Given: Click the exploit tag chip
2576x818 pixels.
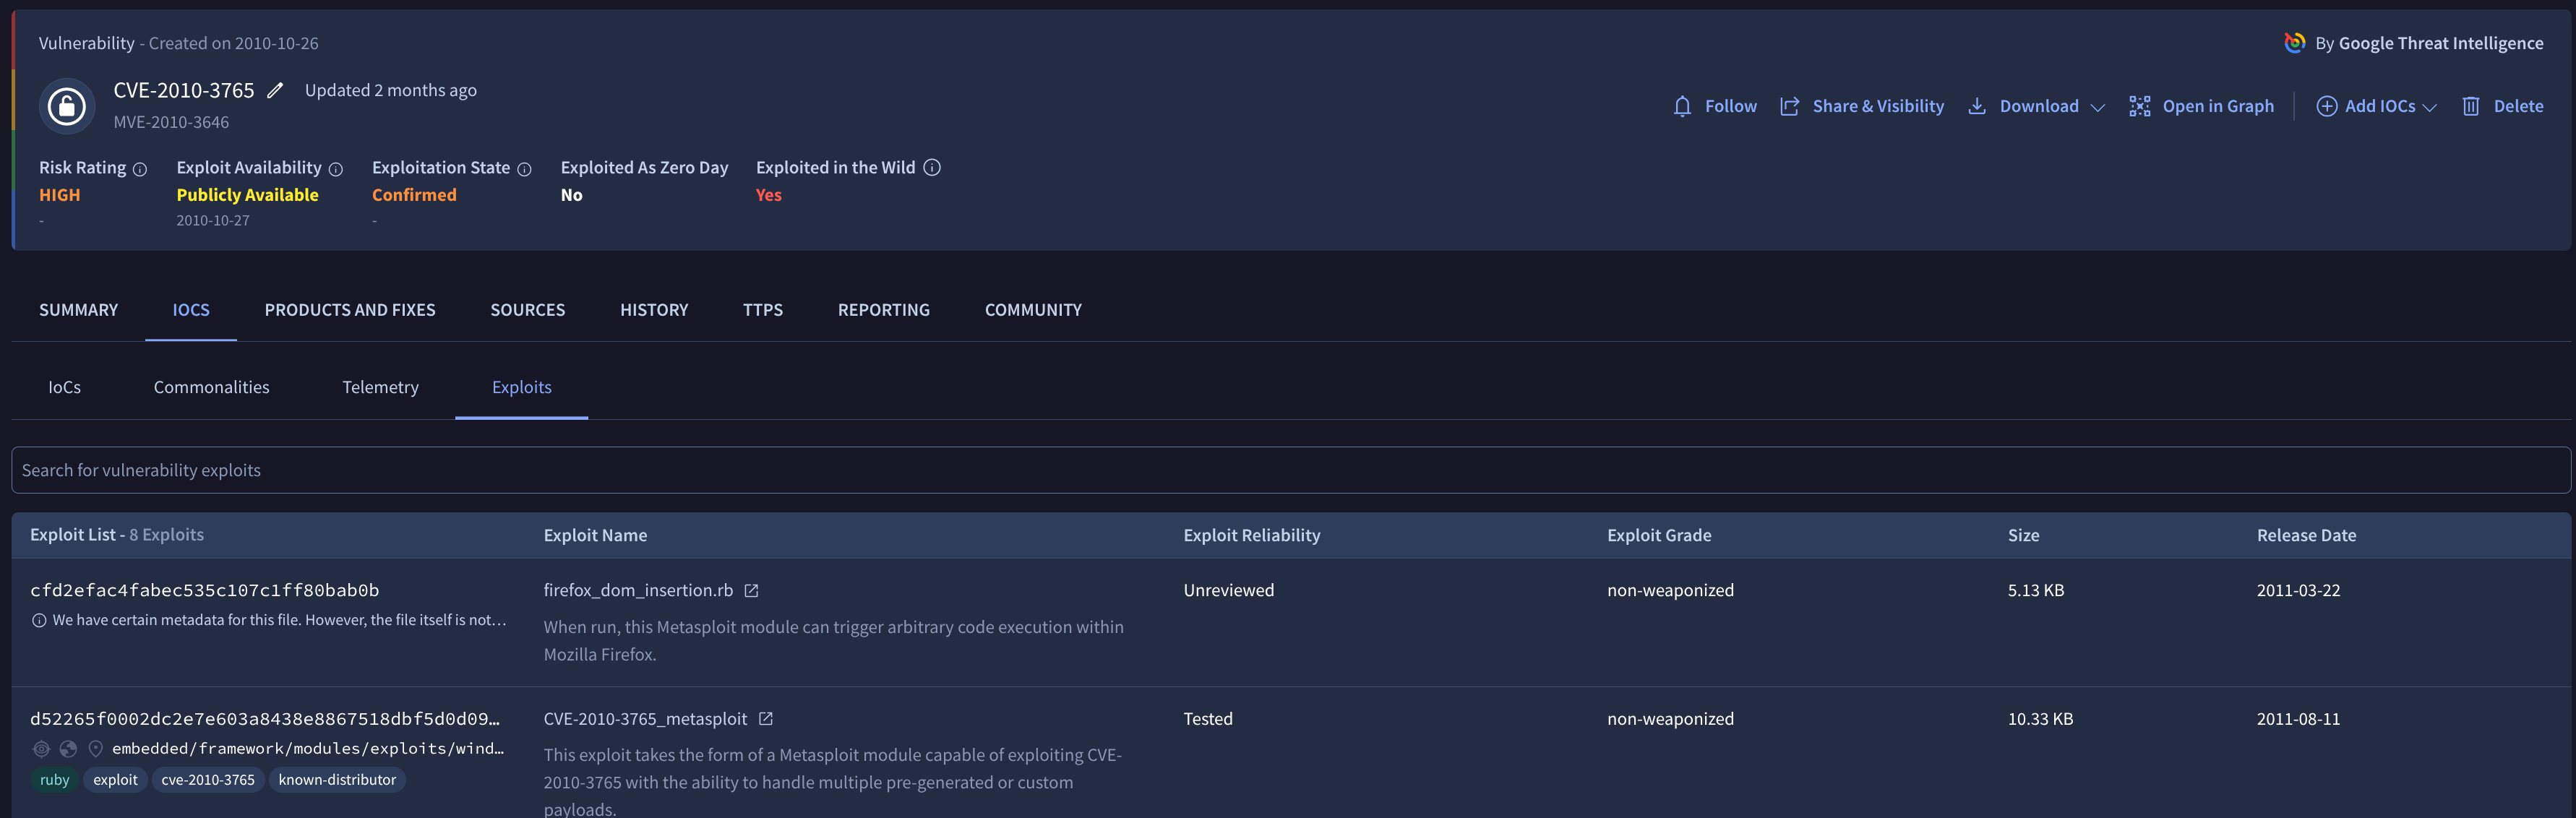Looking at the screenshot, I should click(115, 780).
